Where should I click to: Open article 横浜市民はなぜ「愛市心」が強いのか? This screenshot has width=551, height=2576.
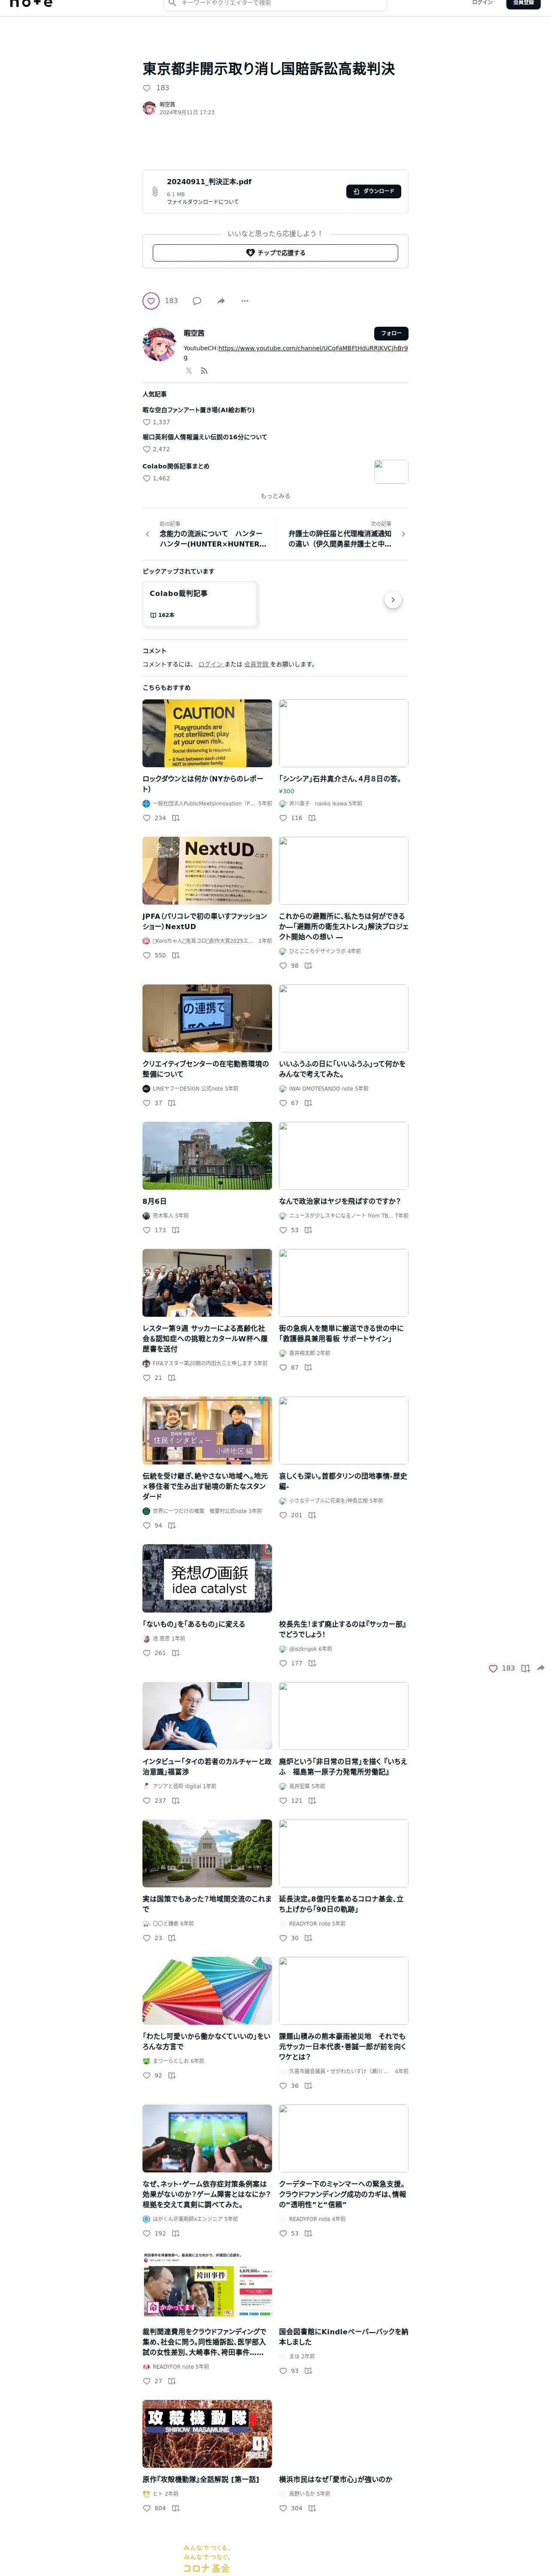[x=335, y=2479]
